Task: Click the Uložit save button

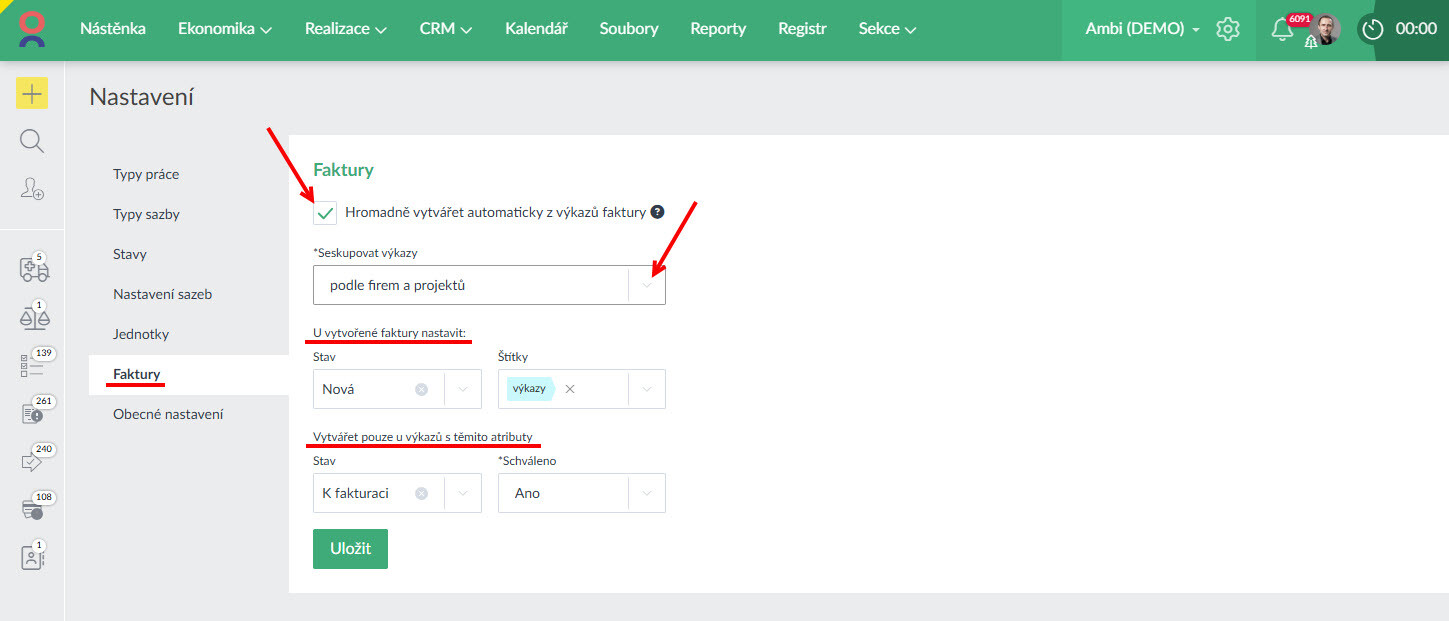Action: [x=350, y=549]
